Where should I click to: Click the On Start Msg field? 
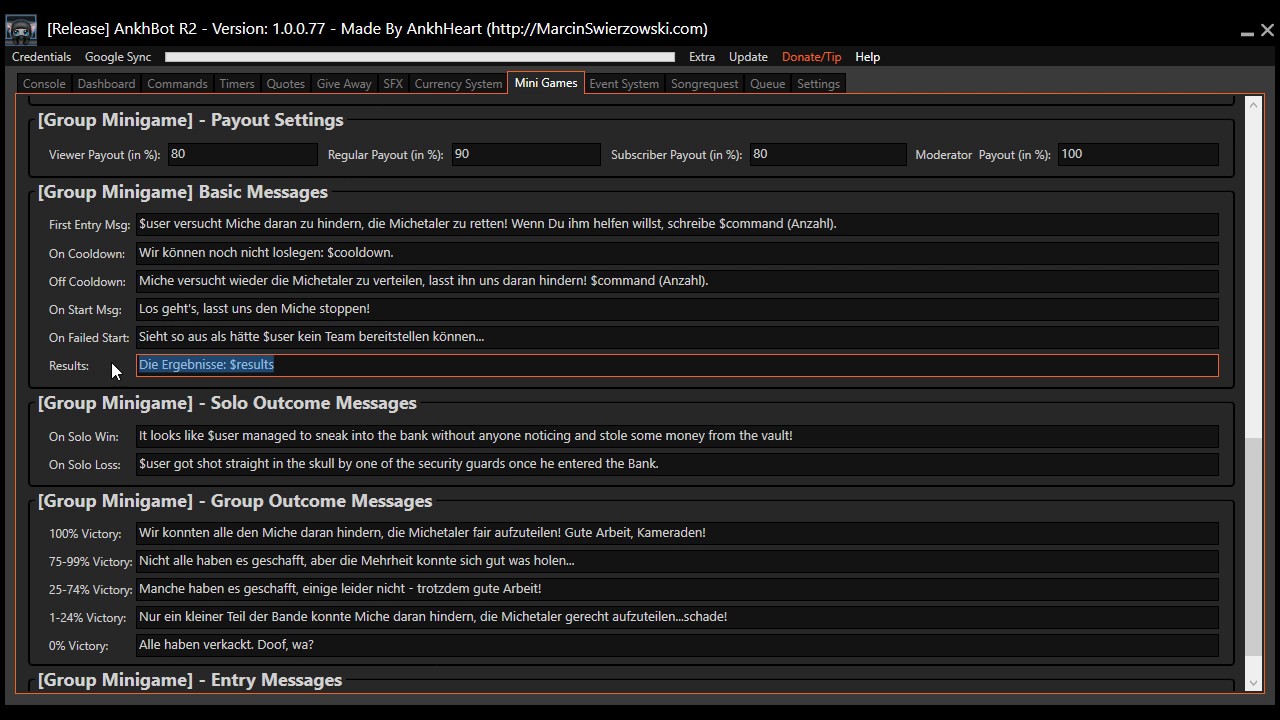pos(677,309)
